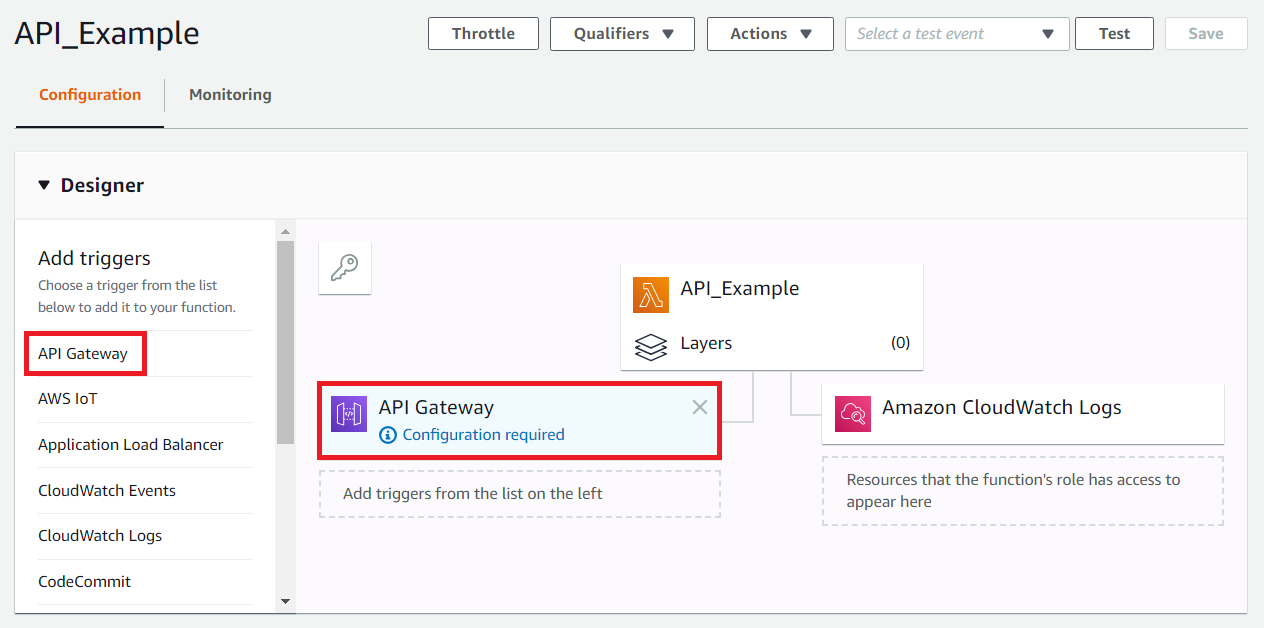Switch to the Configuration tab

pos(90,95)
